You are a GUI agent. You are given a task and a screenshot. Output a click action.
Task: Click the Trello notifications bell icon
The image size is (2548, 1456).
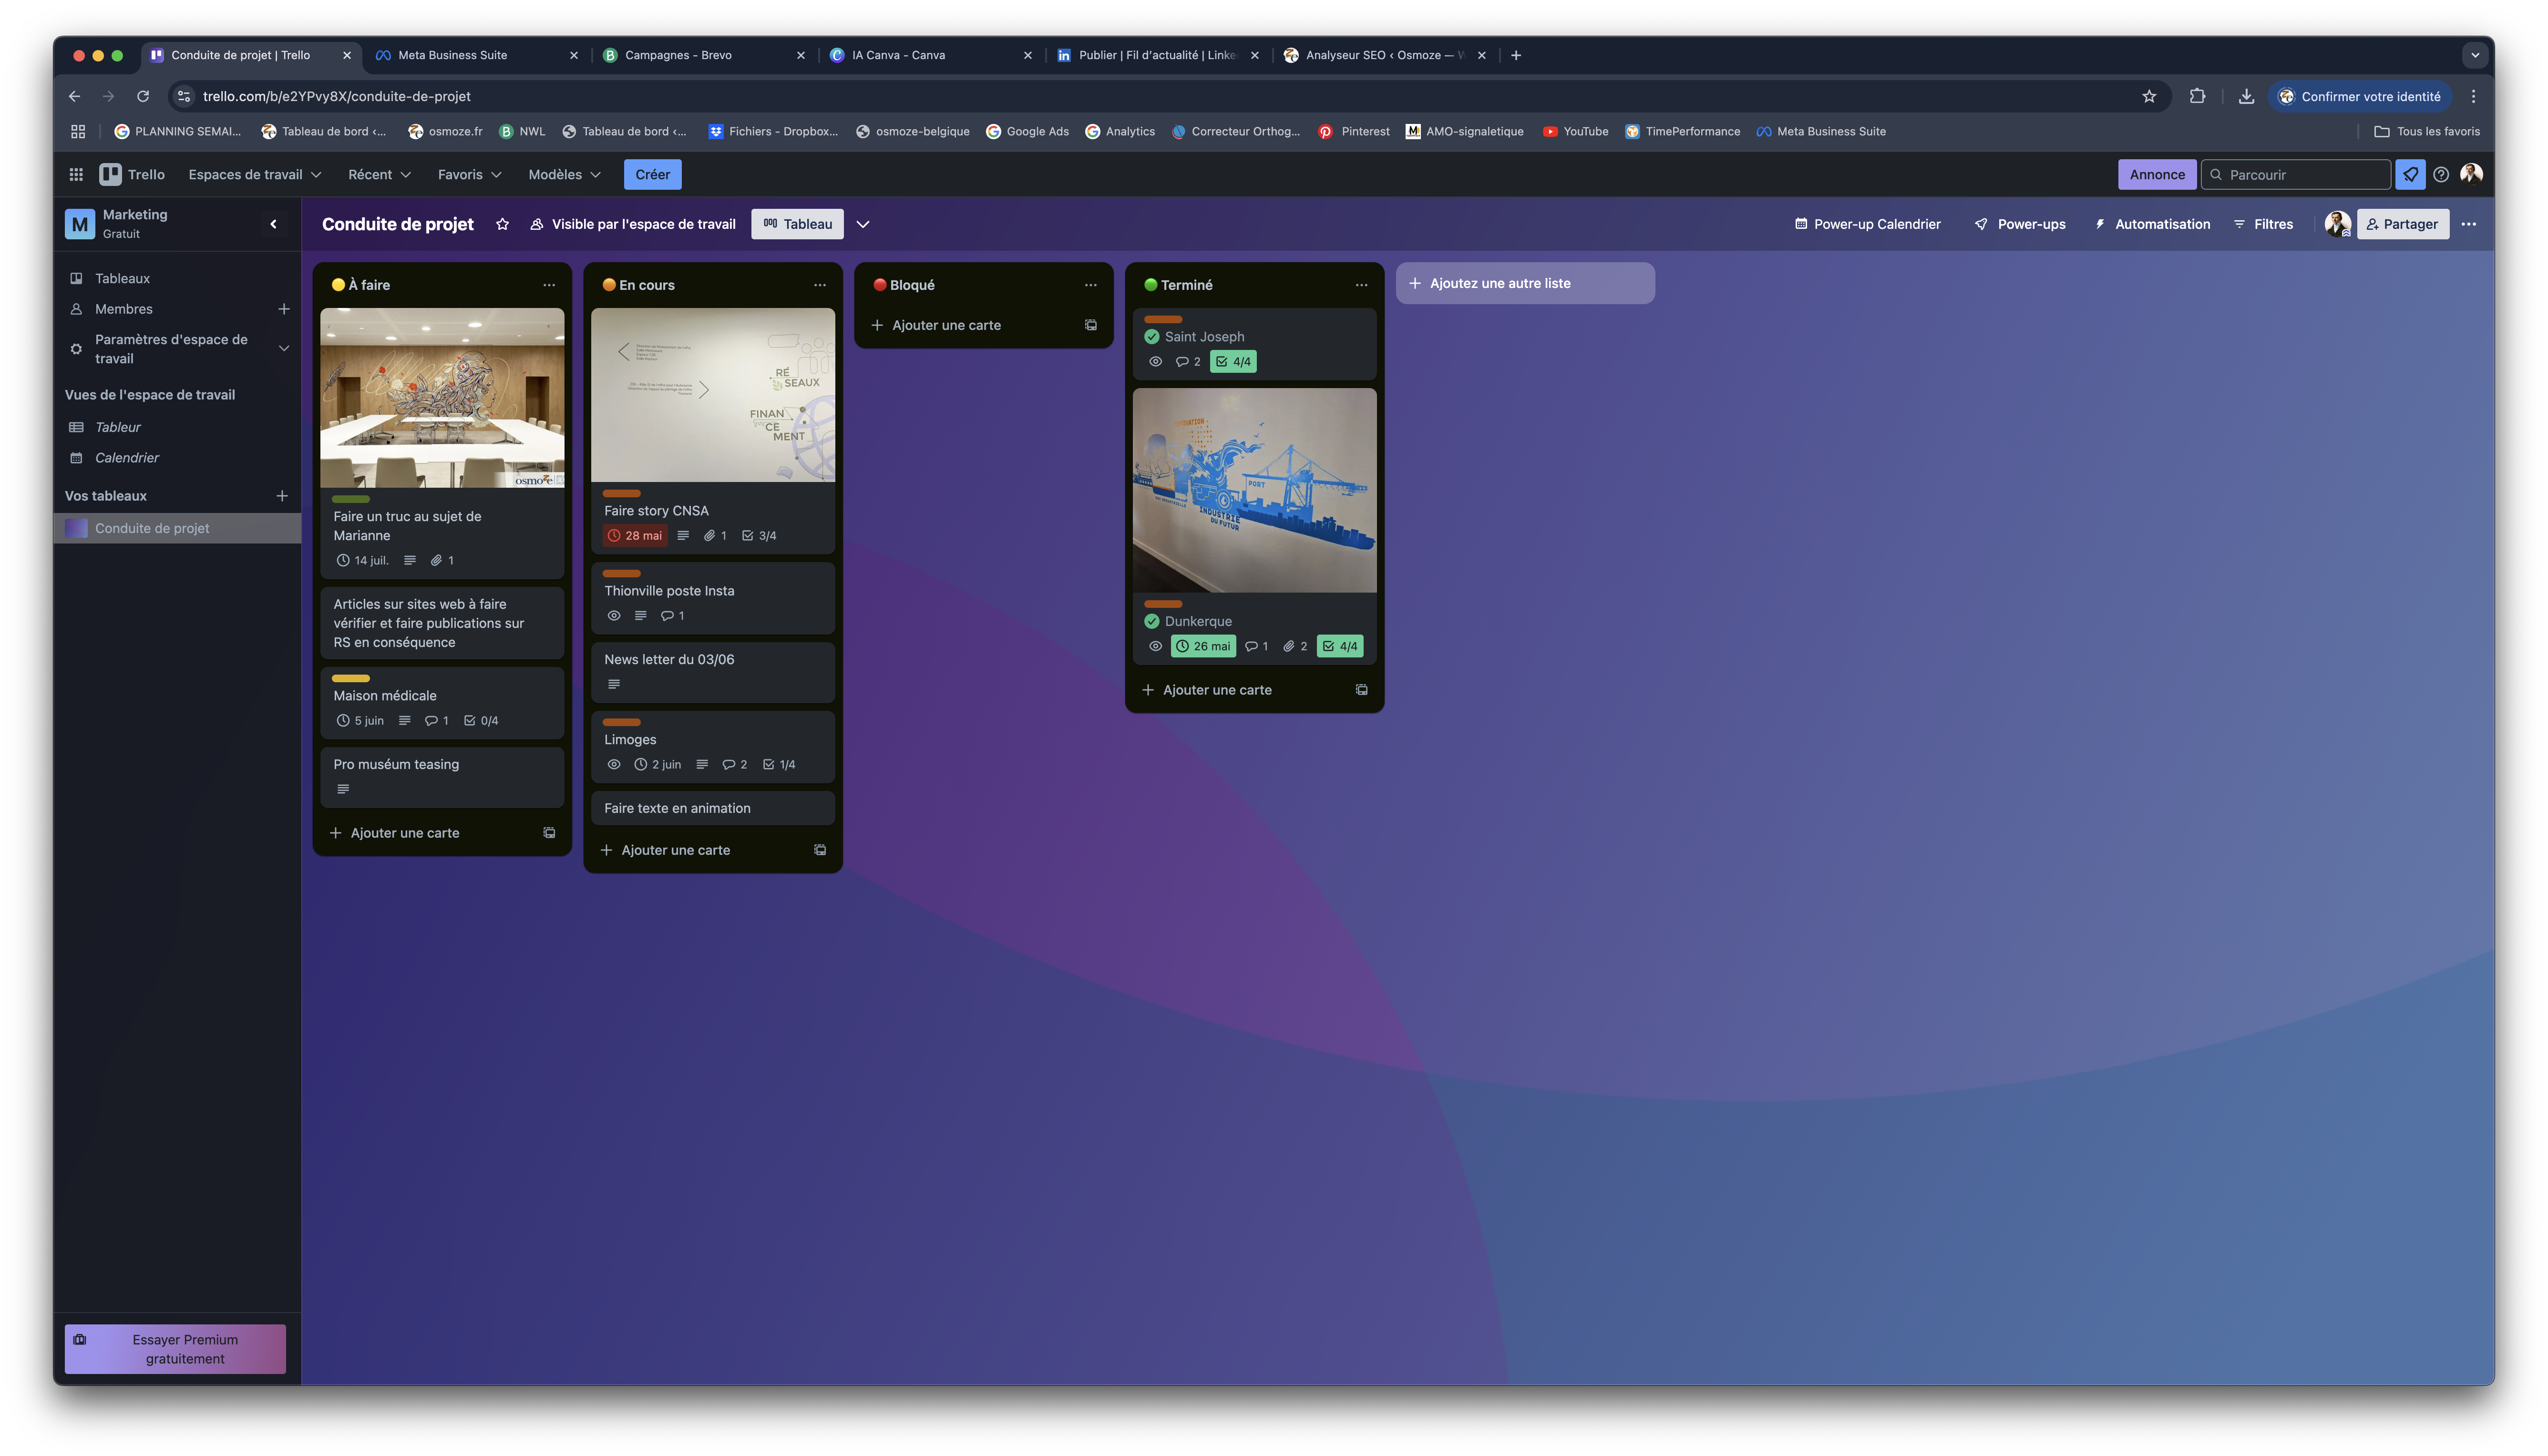point(2410,174)
